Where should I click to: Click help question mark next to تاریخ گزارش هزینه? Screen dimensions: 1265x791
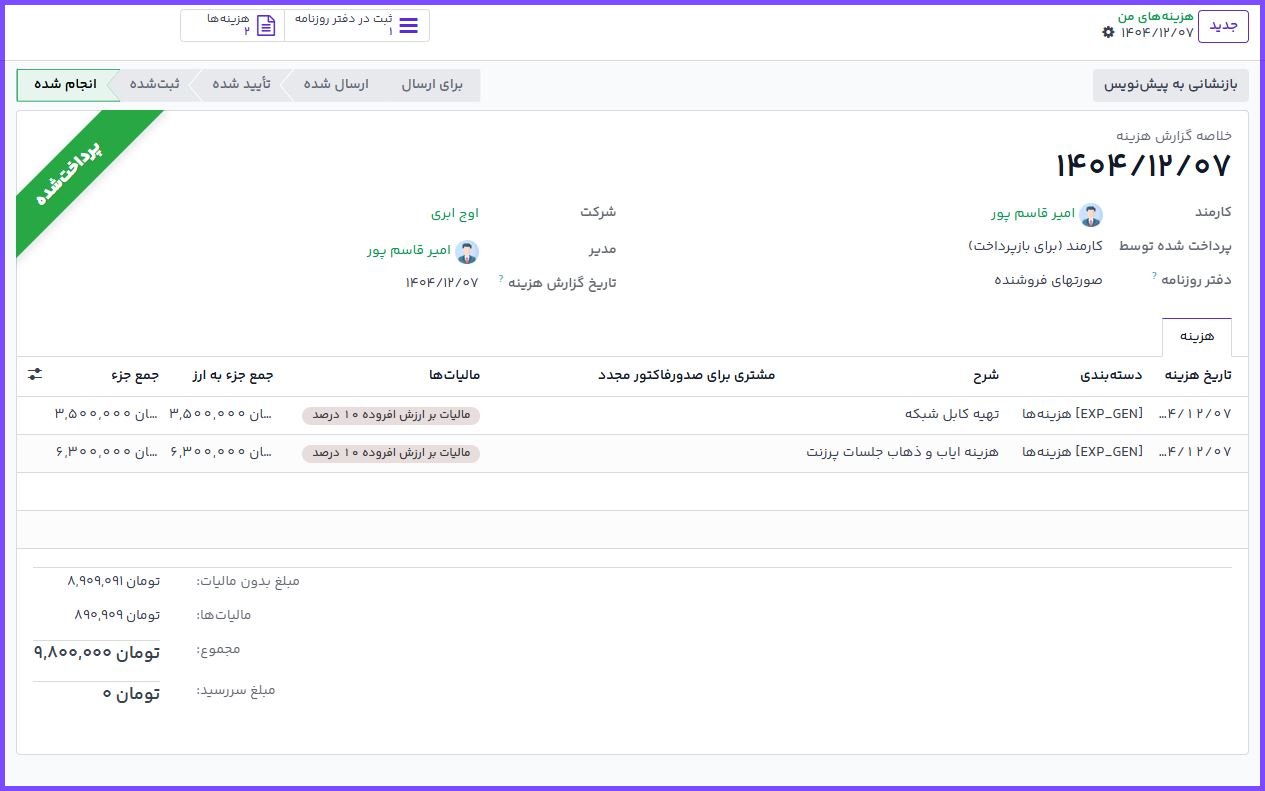[x=501, y=279]
